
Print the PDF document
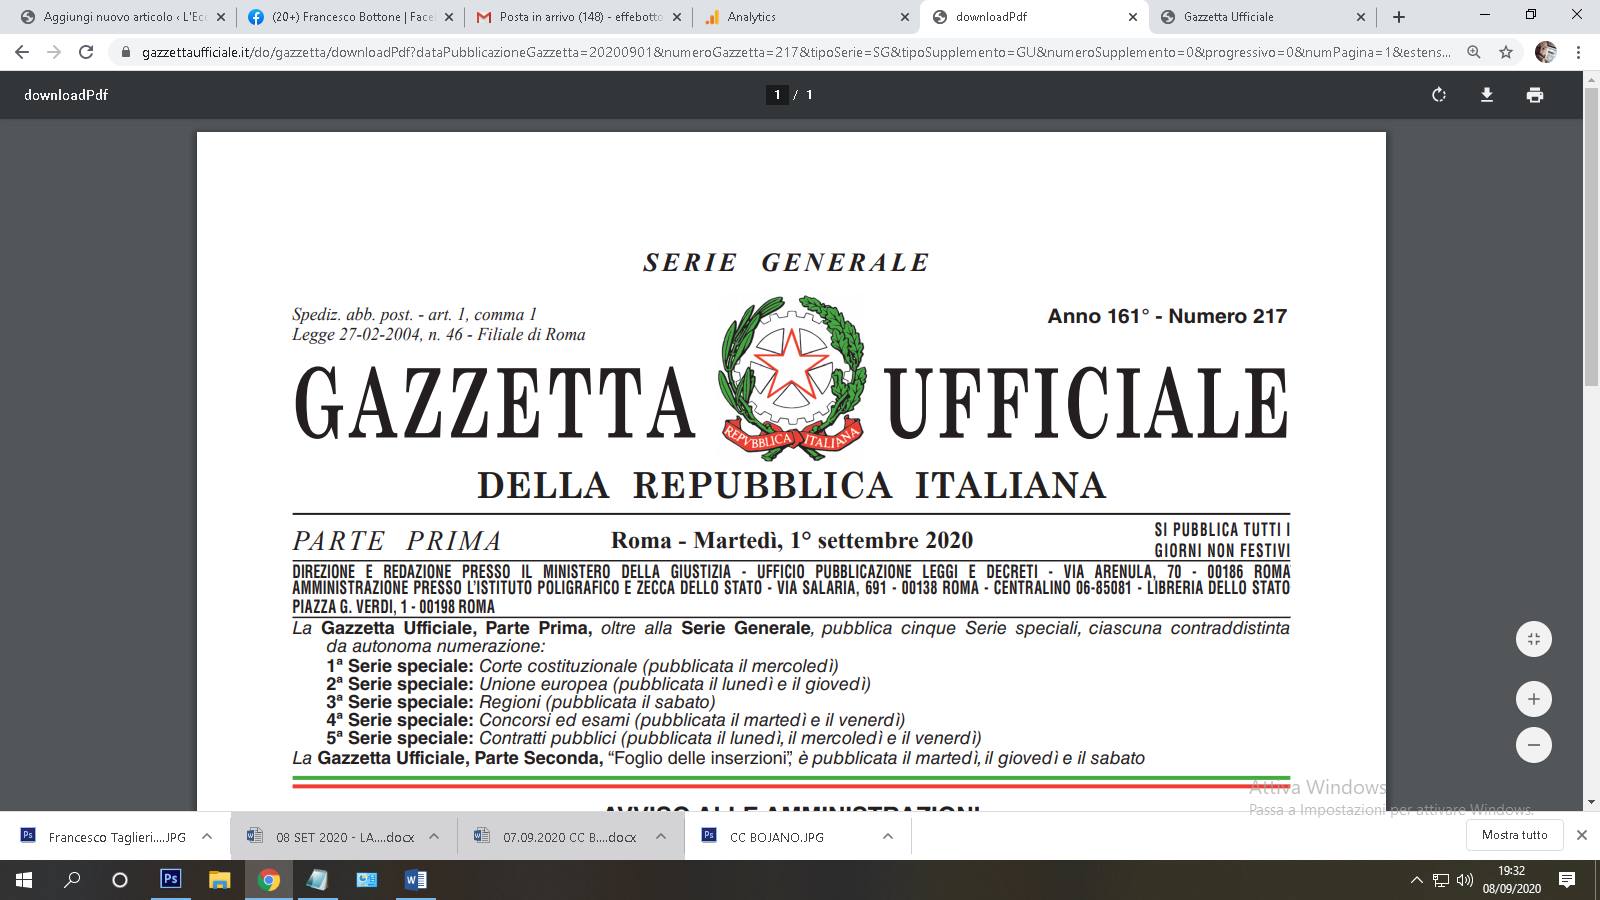coord(1535,95)
